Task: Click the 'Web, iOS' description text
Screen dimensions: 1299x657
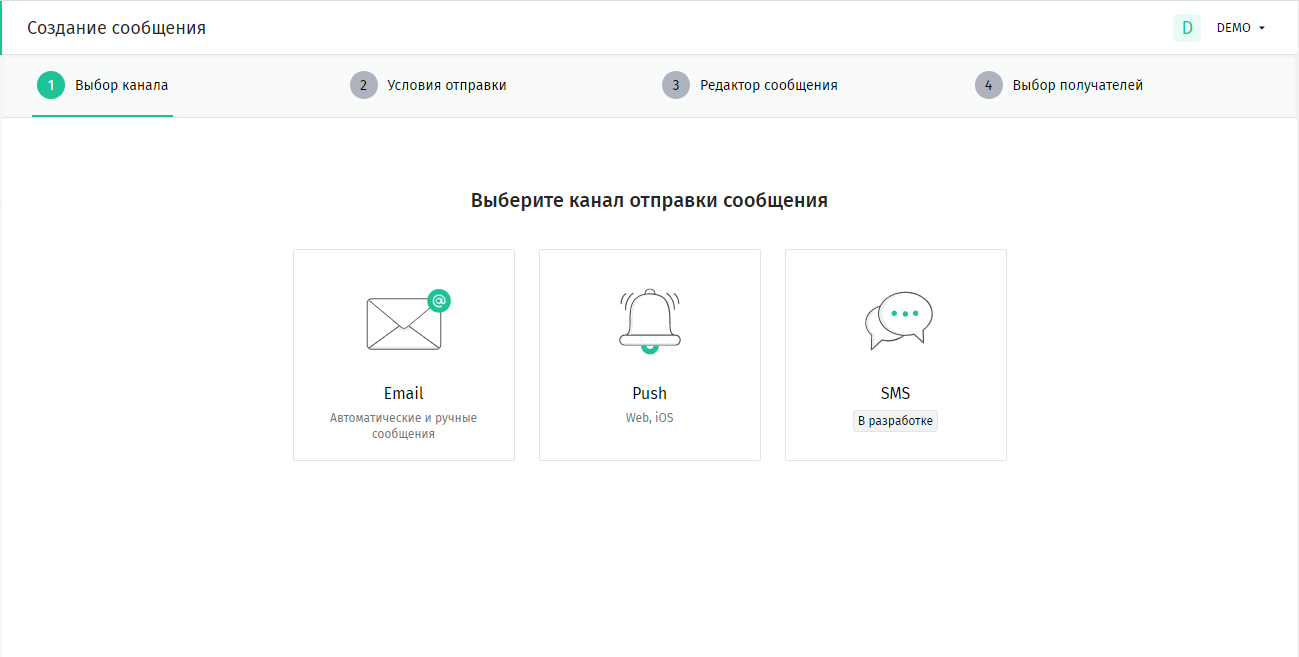Action: [650, 418]
